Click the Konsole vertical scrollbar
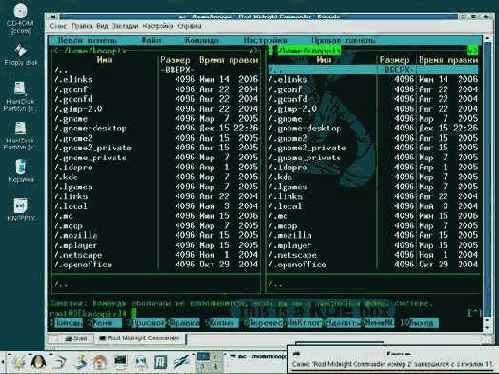Image resolution: width=499 pixels, height=374 pixels. pyautogui.click(x=487, y=180)
